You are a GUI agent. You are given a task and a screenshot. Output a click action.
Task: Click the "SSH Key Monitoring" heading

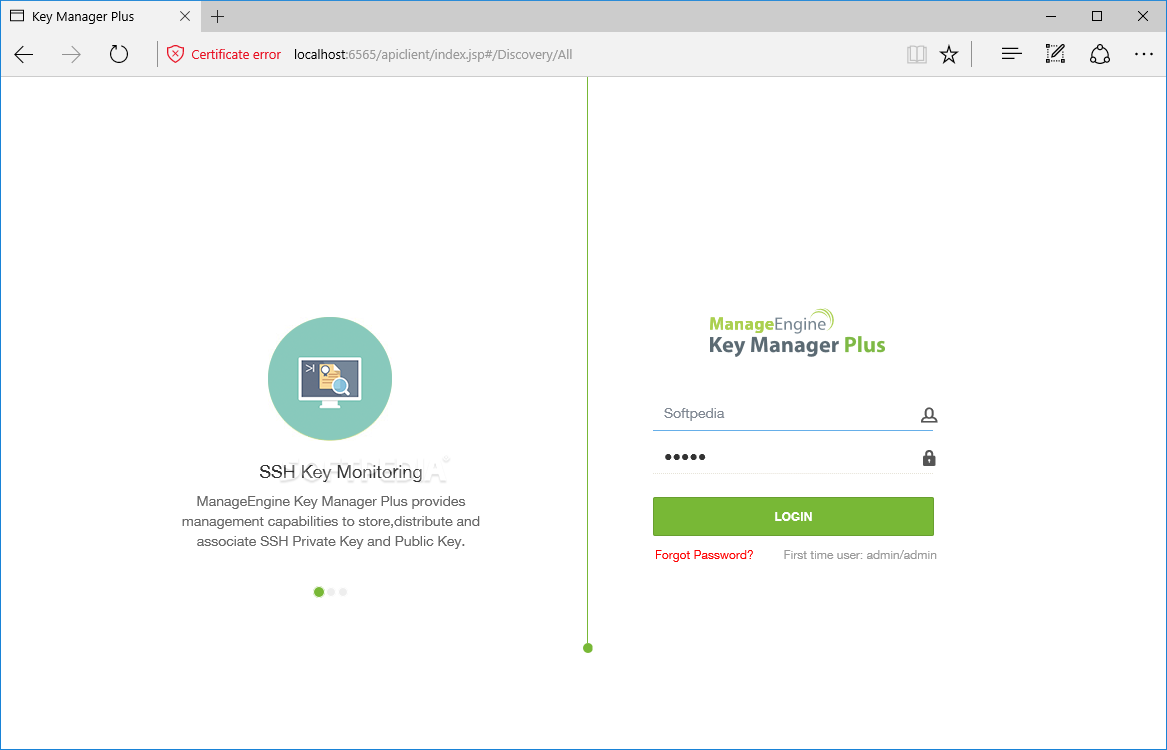tap(341, 472)
